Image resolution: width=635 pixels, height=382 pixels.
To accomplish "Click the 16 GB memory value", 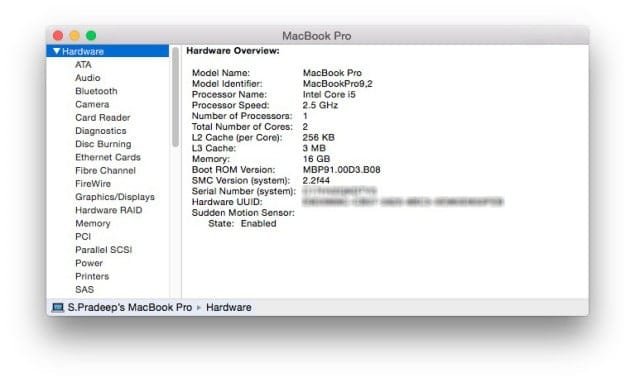I will [316, 159].
